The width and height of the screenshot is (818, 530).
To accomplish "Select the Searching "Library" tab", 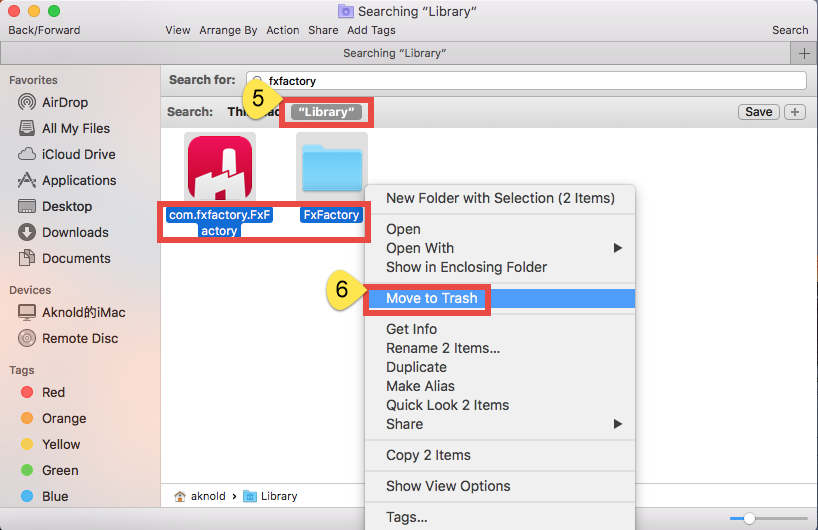I will (x=395, y=53).
